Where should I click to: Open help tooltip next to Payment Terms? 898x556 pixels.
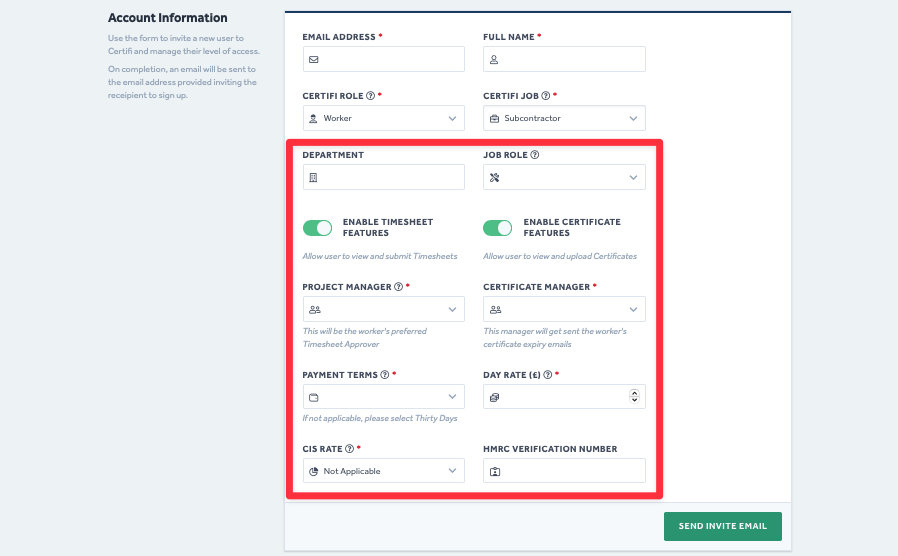tap(385, 374)
